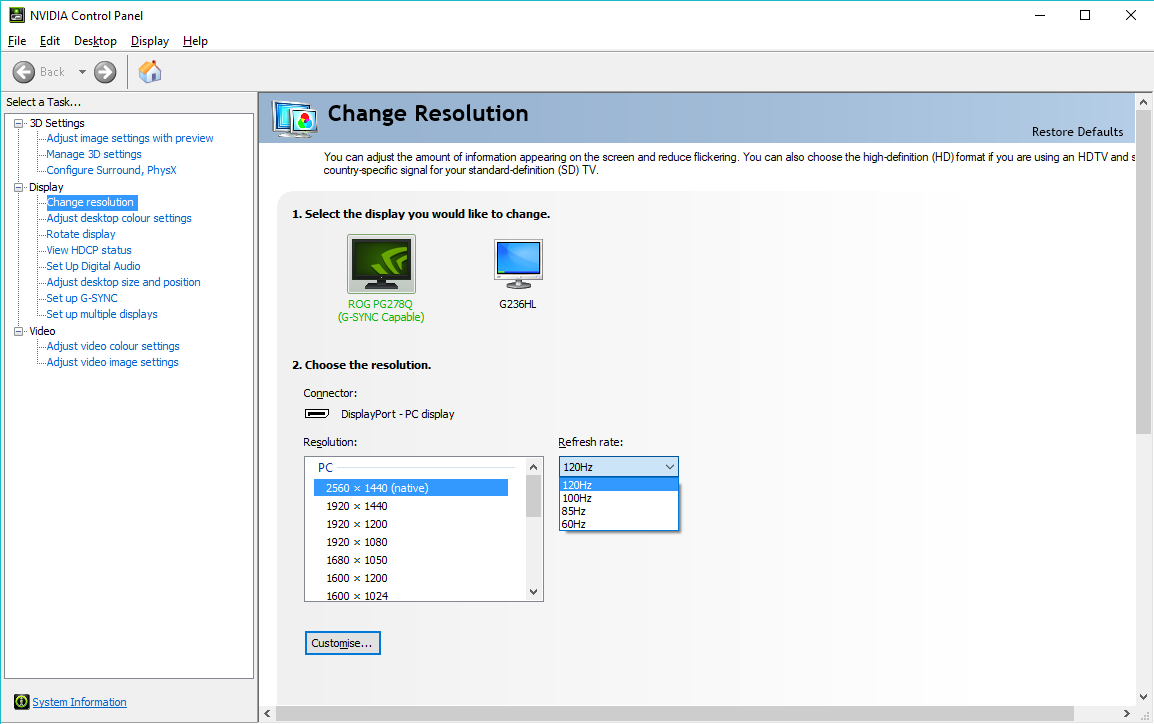Select Change resolution in task tree

click(x=91, y=202)
